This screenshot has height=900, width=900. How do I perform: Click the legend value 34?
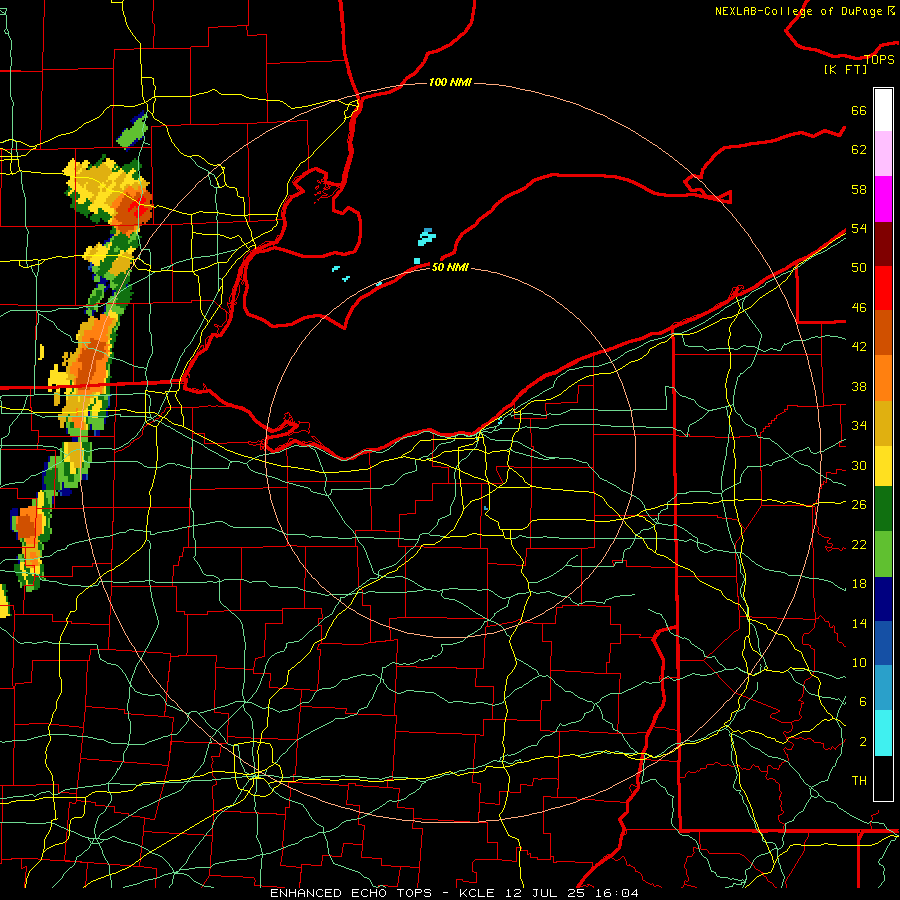pyautogui.click(x=859, y=426)
